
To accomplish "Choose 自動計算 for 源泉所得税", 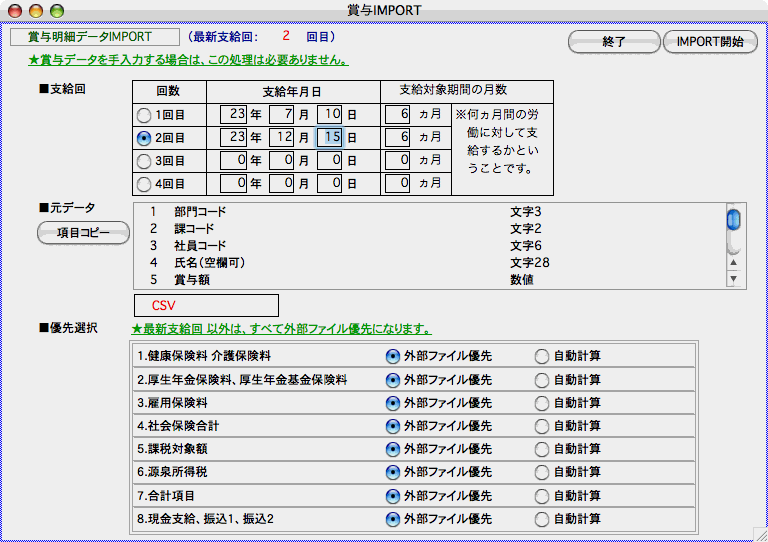I will (542, 471).
